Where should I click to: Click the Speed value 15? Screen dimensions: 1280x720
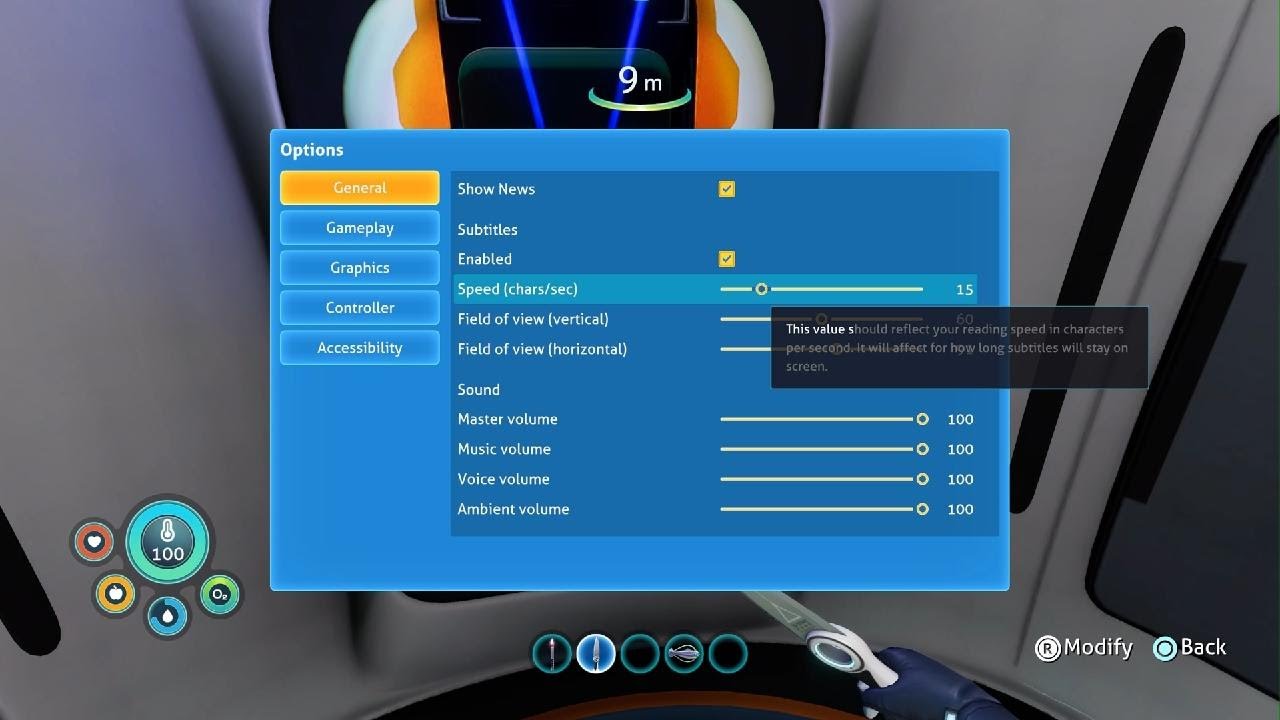[964, 289]
